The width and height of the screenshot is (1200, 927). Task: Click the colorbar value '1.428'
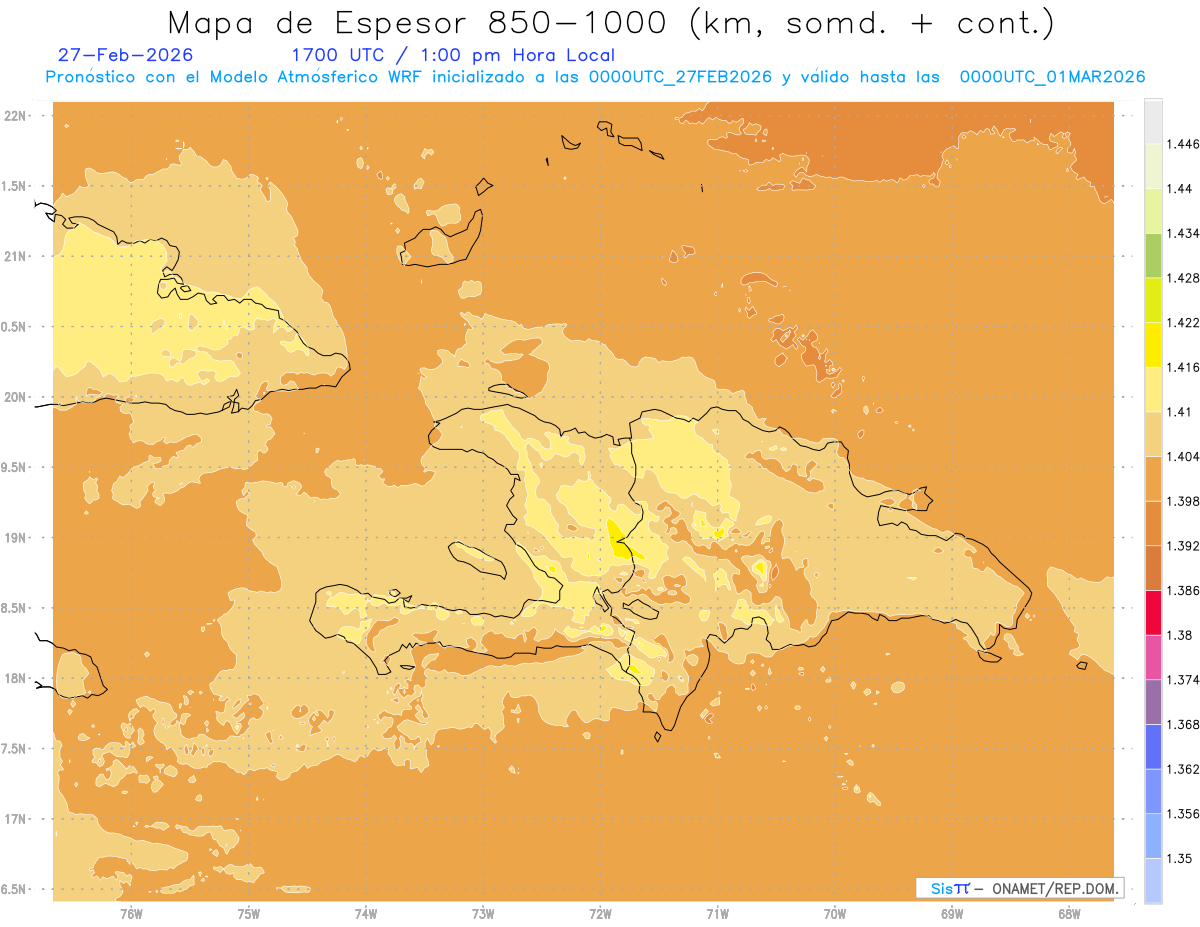point(1185,278)
